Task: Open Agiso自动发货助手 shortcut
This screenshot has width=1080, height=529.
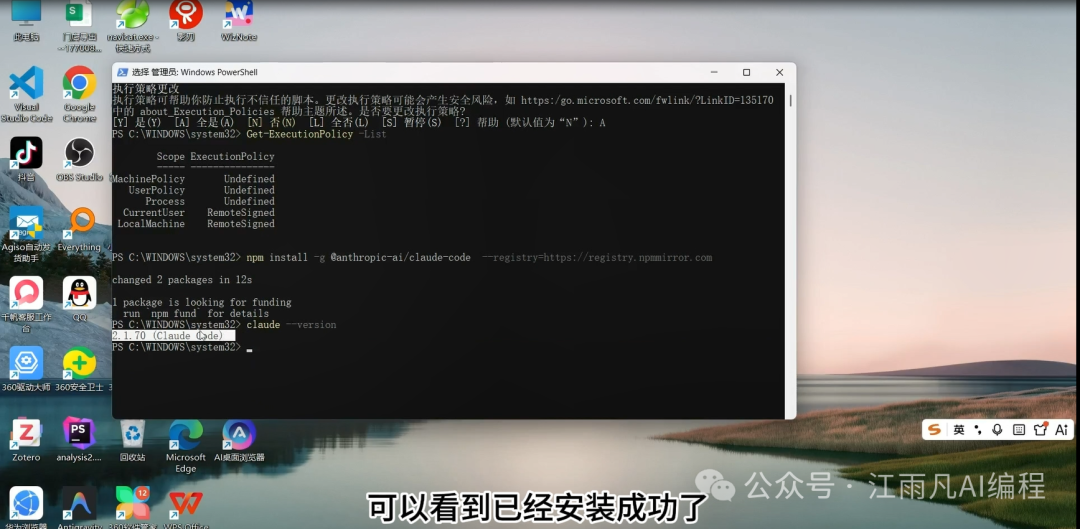Action: click(x=26, y=235)
